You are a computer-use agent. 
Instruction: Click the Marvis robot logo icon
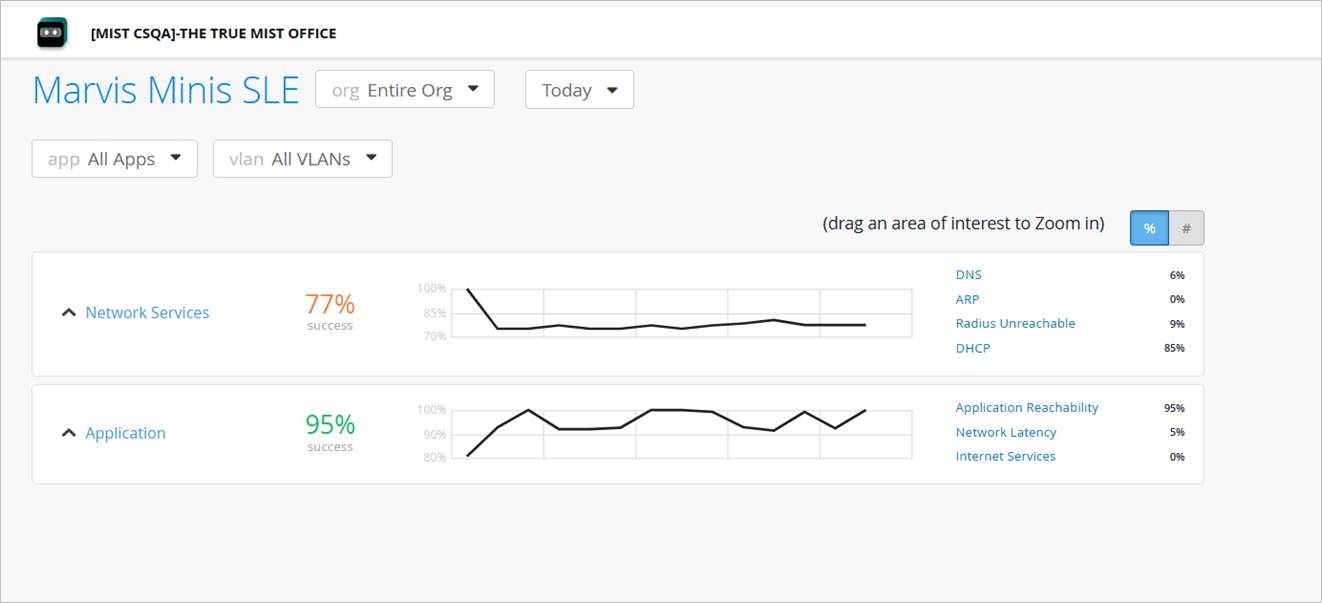51,33
